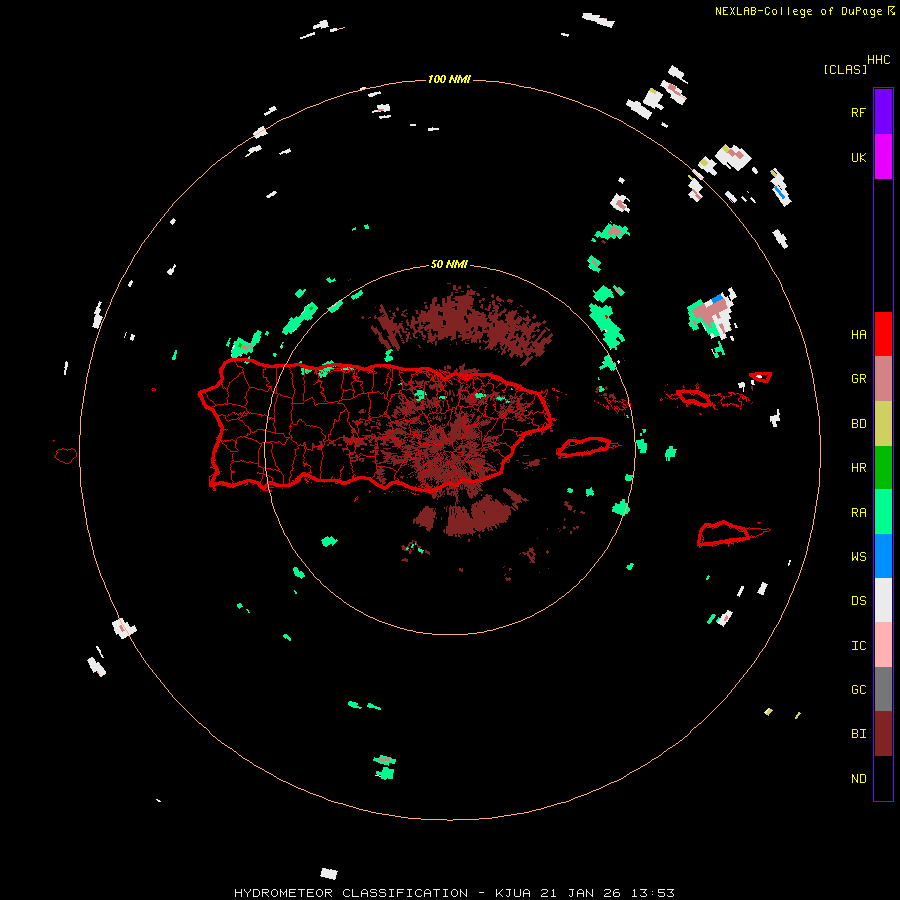This screenshot has width=900, height=900.
Task: Click the GC legend label
Action: coord(858,689)
